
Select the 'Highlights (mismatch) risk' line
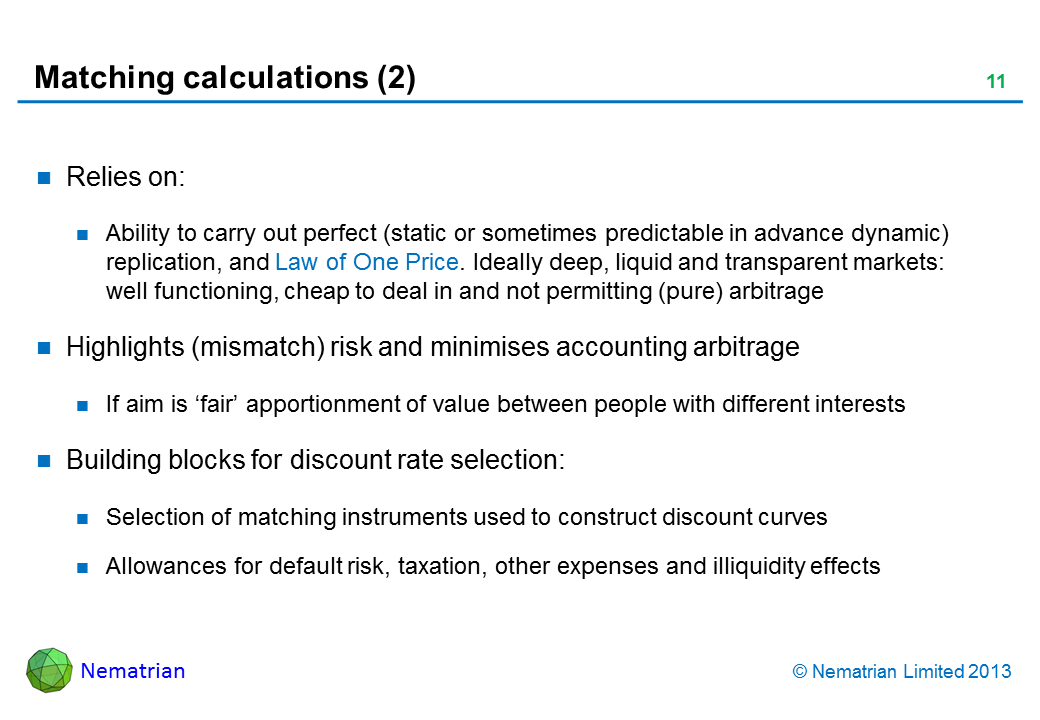(x=432, y=347)
